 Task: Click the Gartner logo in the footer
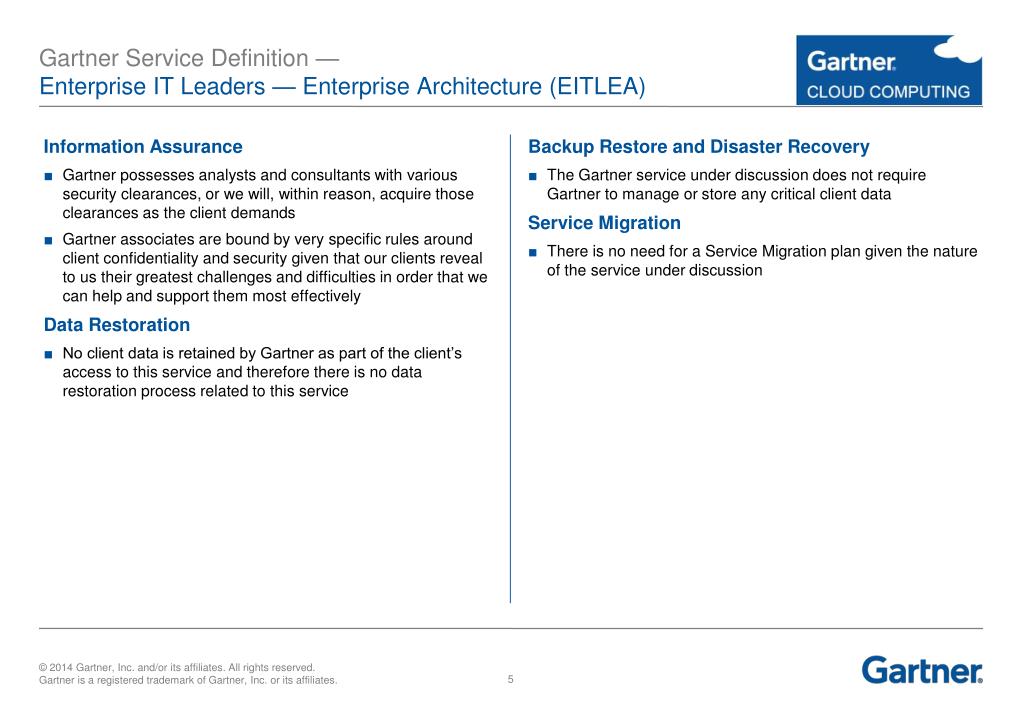point(922,670)
